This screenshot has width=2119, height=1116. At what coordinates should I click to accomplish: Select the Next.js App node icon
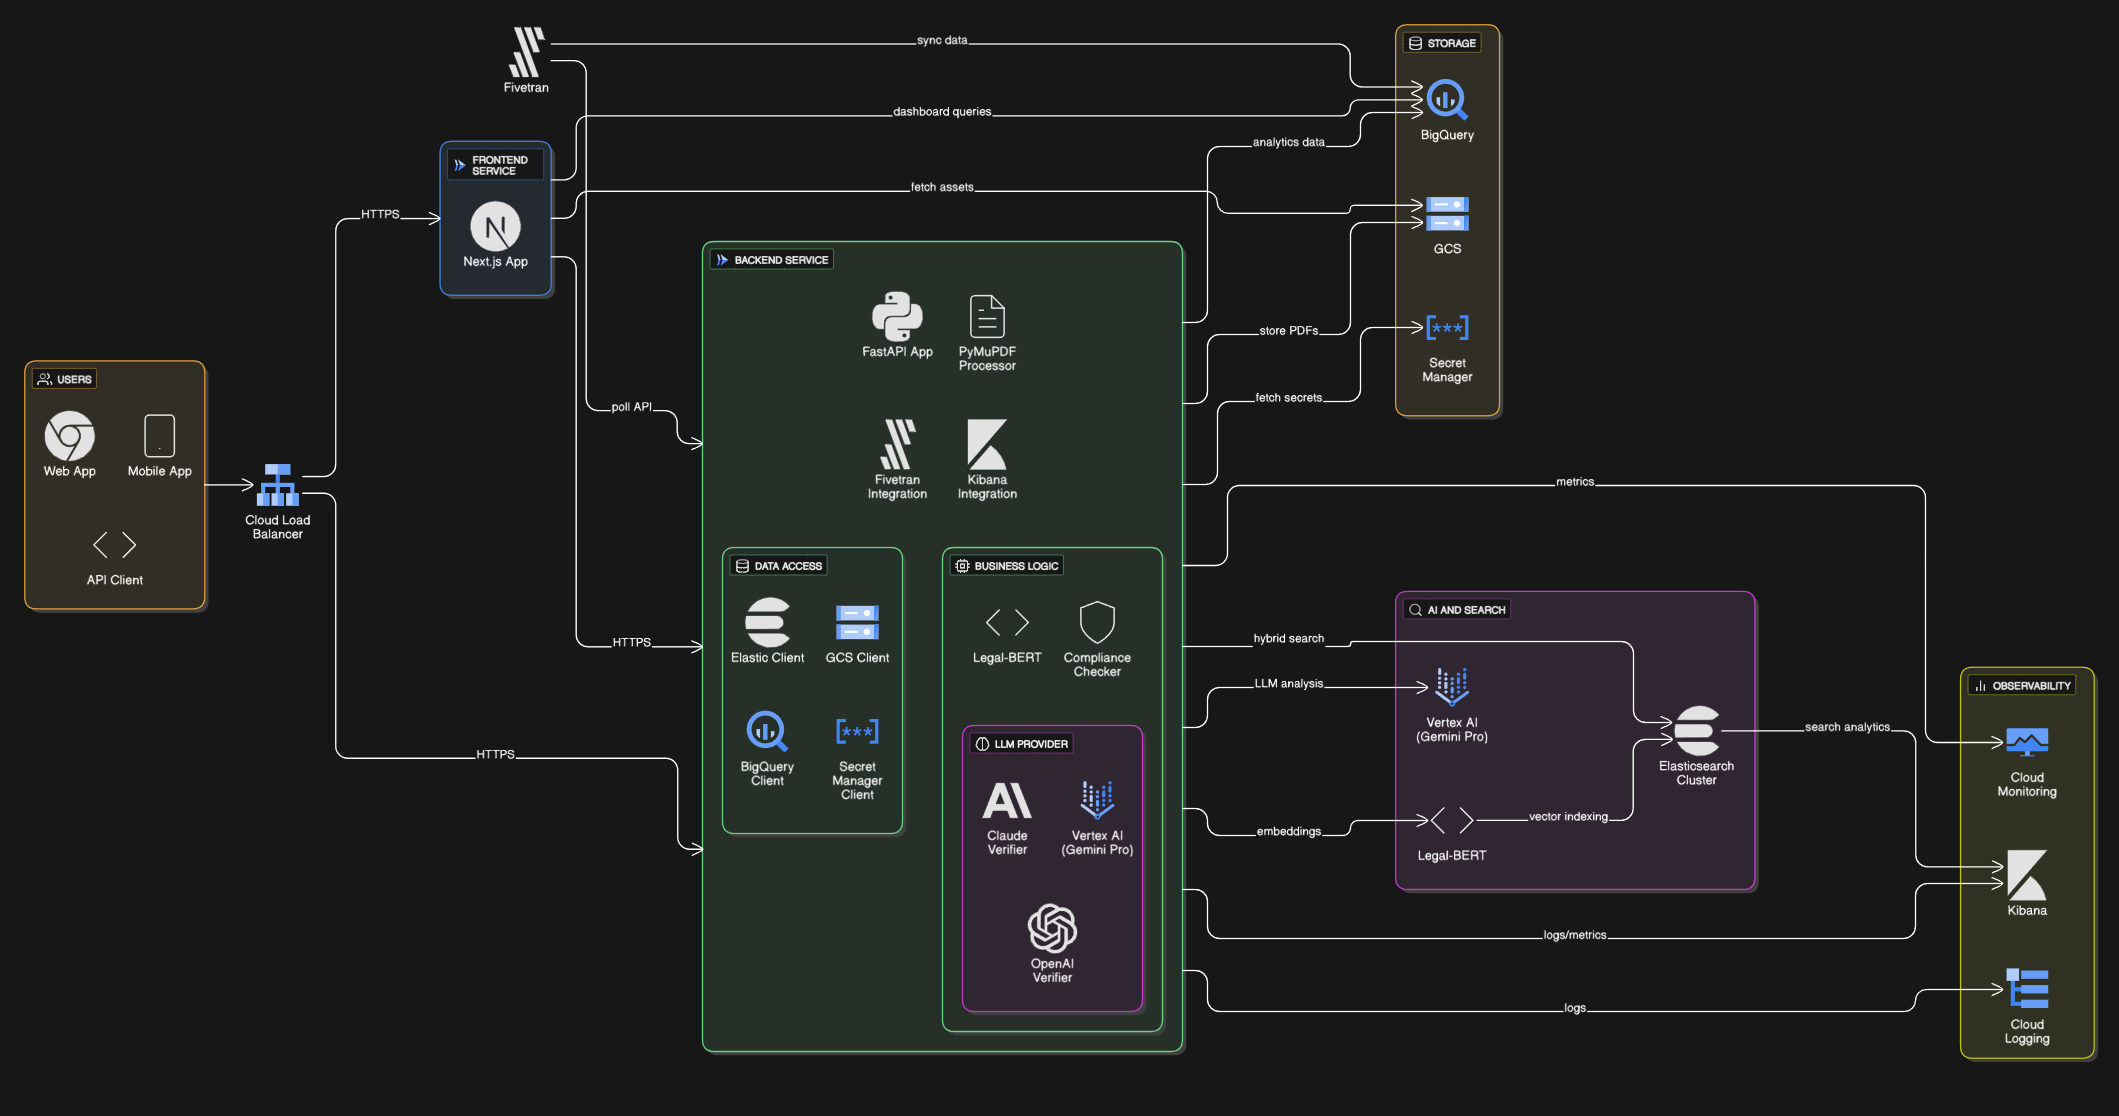tap(495, 227)
